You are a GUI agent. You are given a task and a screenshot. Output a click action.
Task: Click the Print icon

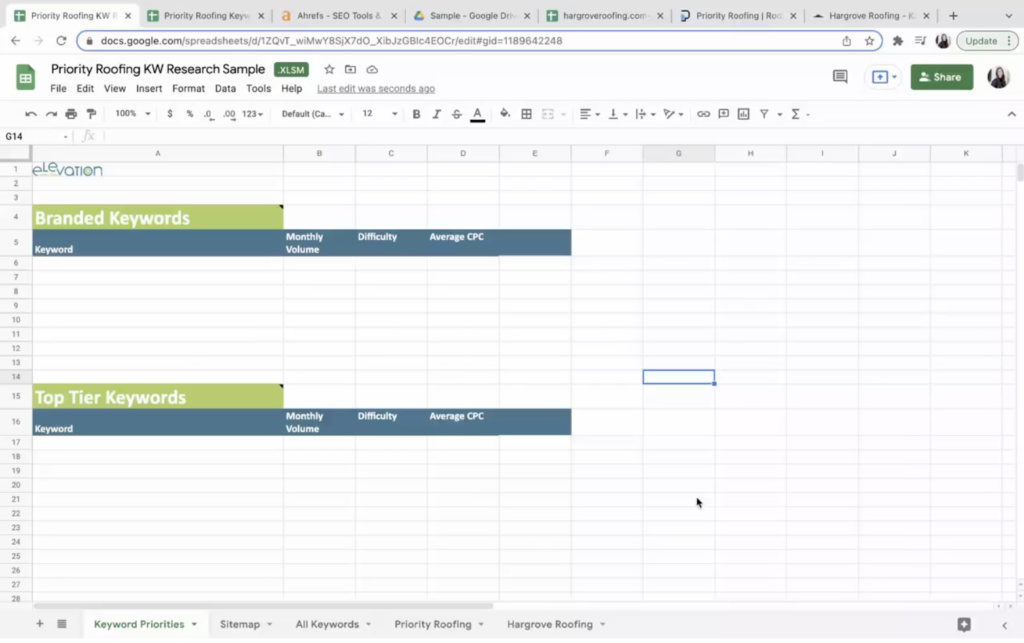click(x=71, y=114)
